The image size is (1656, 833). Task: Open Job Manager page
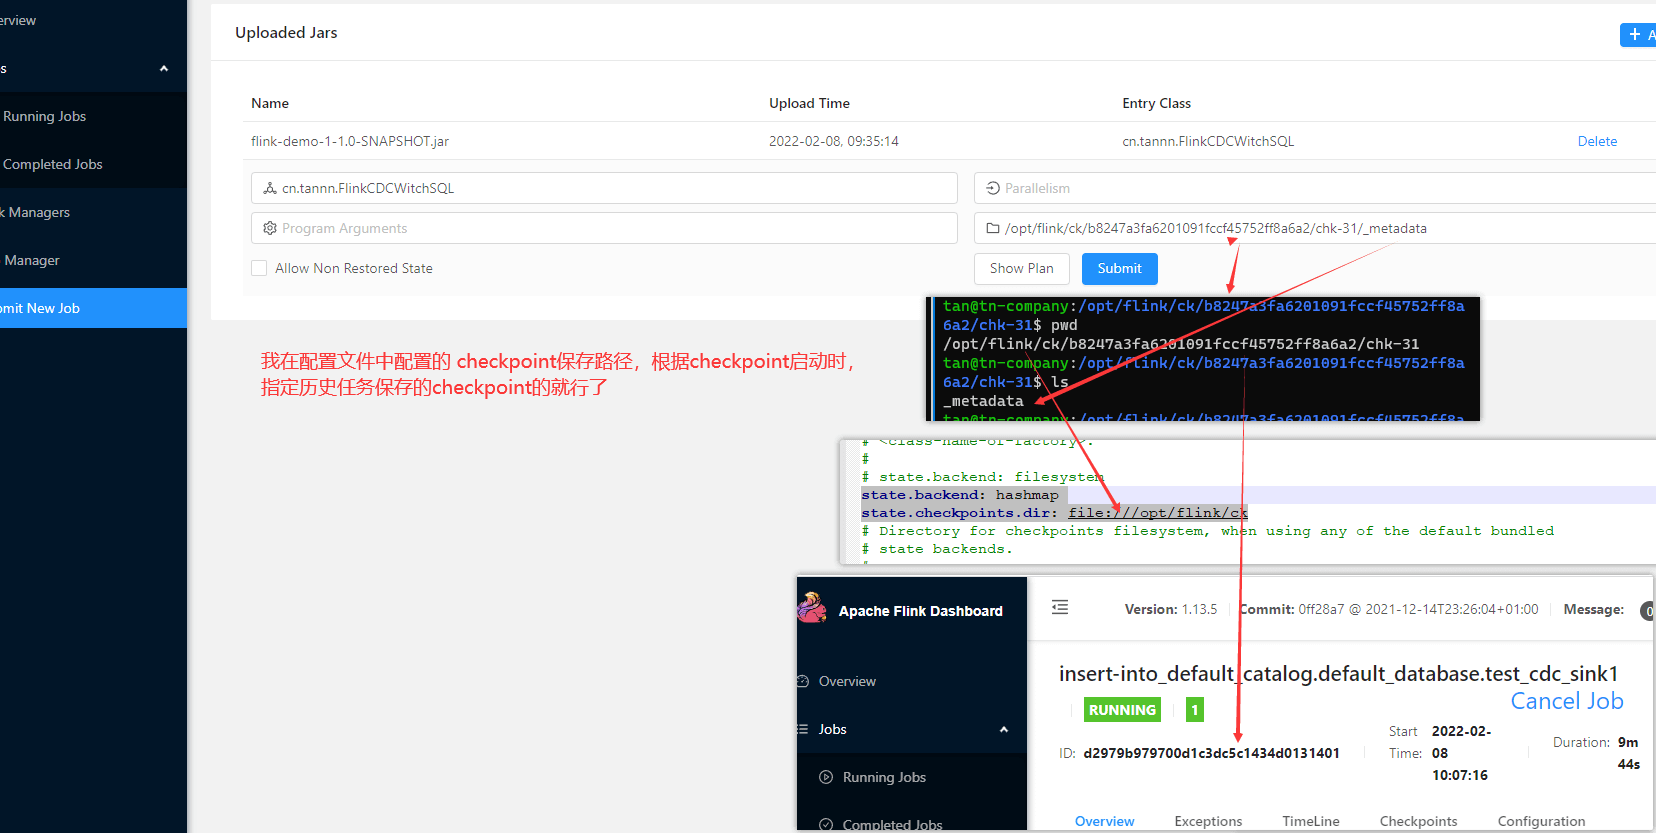[31, 260]
